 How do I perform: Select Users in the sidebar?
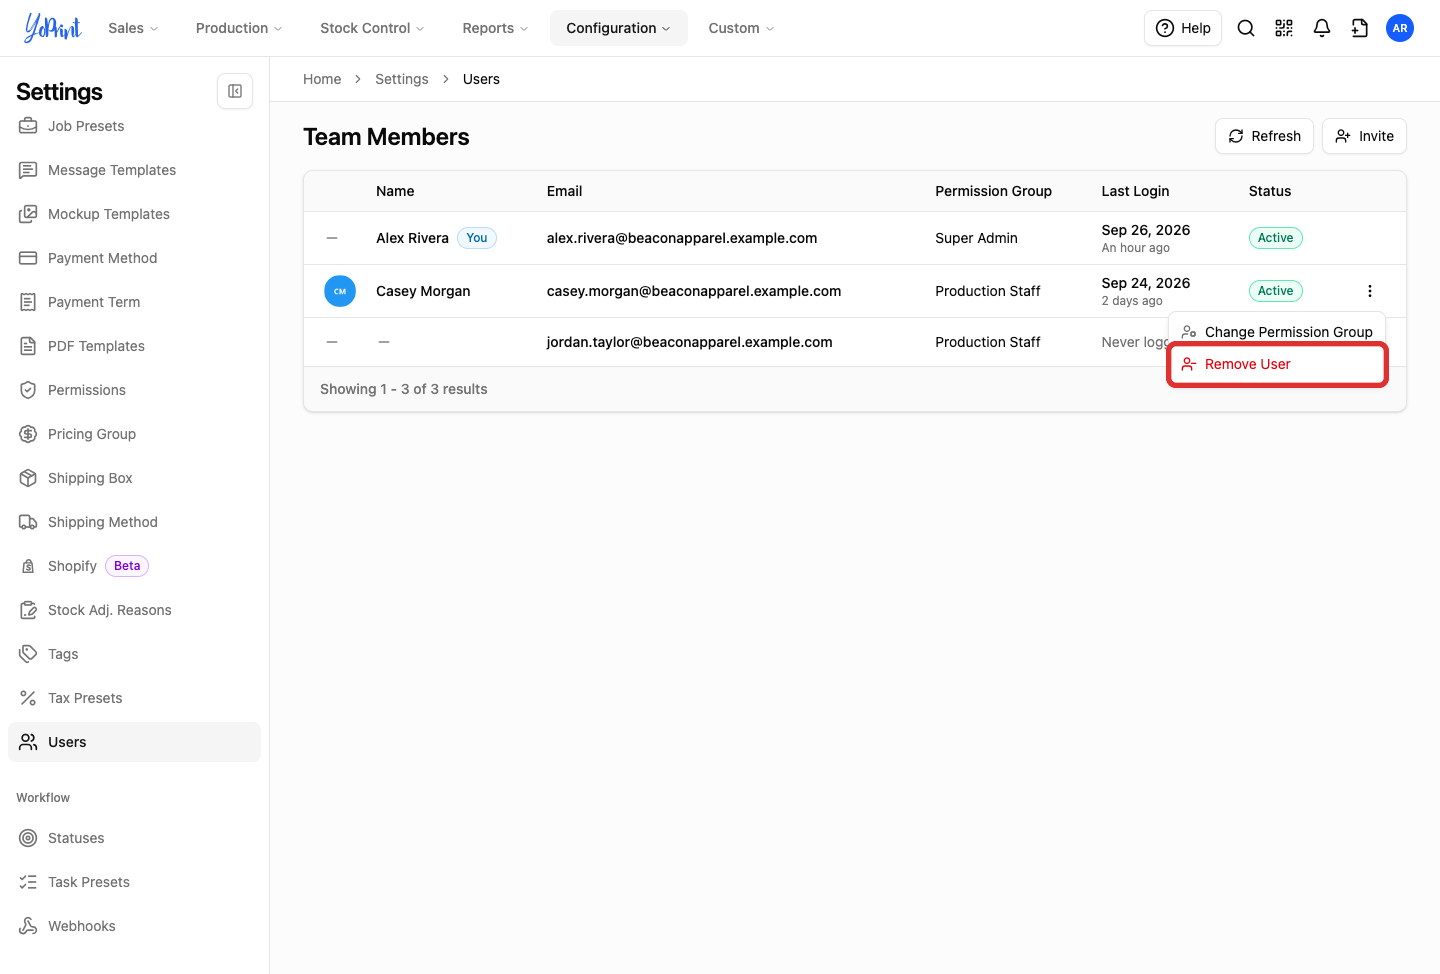134,742
